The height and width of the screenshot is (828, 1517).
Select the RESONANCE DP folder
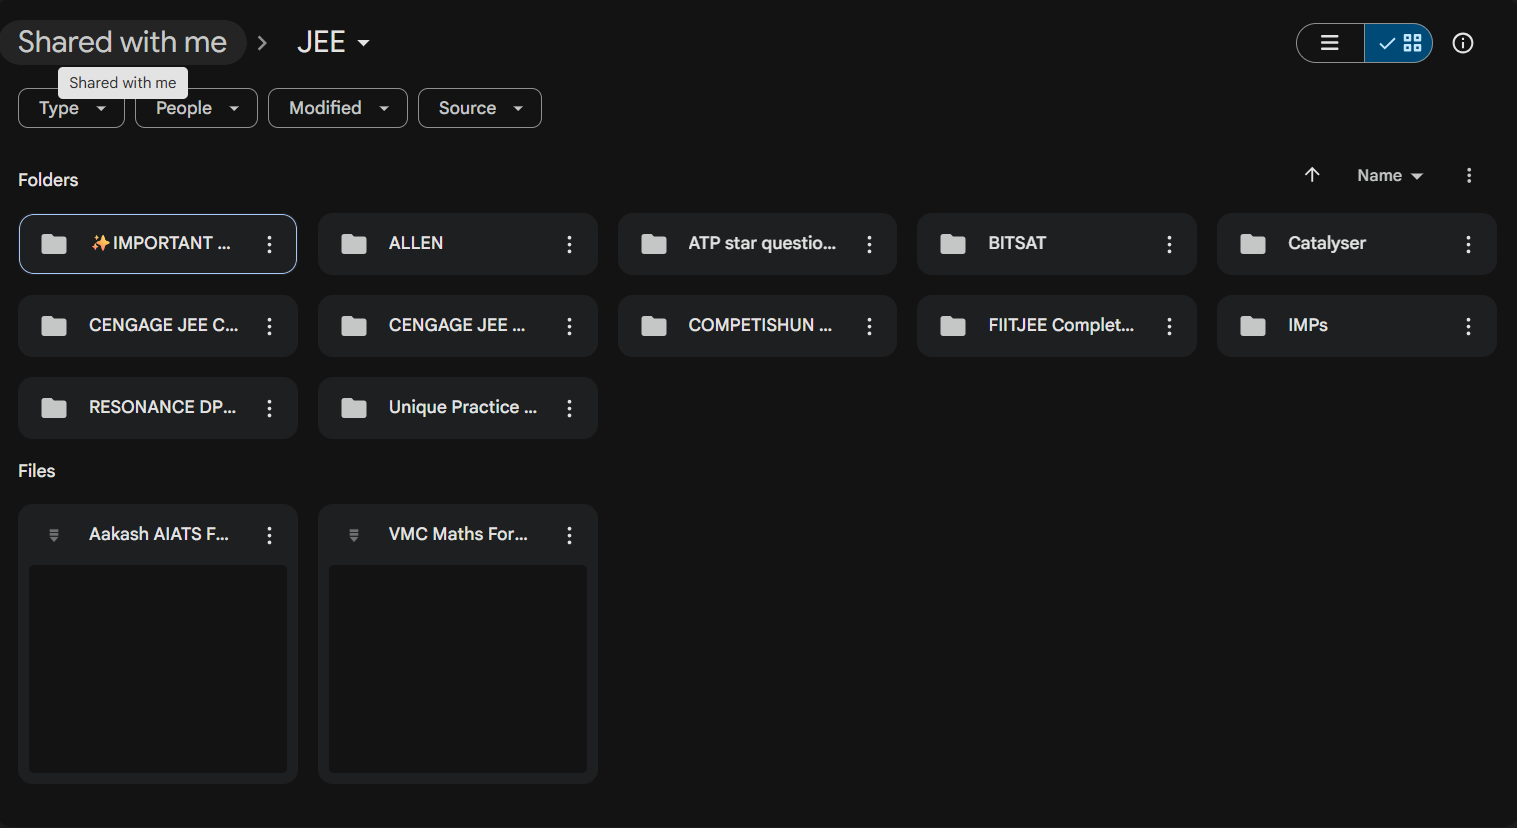click(158, 408)
